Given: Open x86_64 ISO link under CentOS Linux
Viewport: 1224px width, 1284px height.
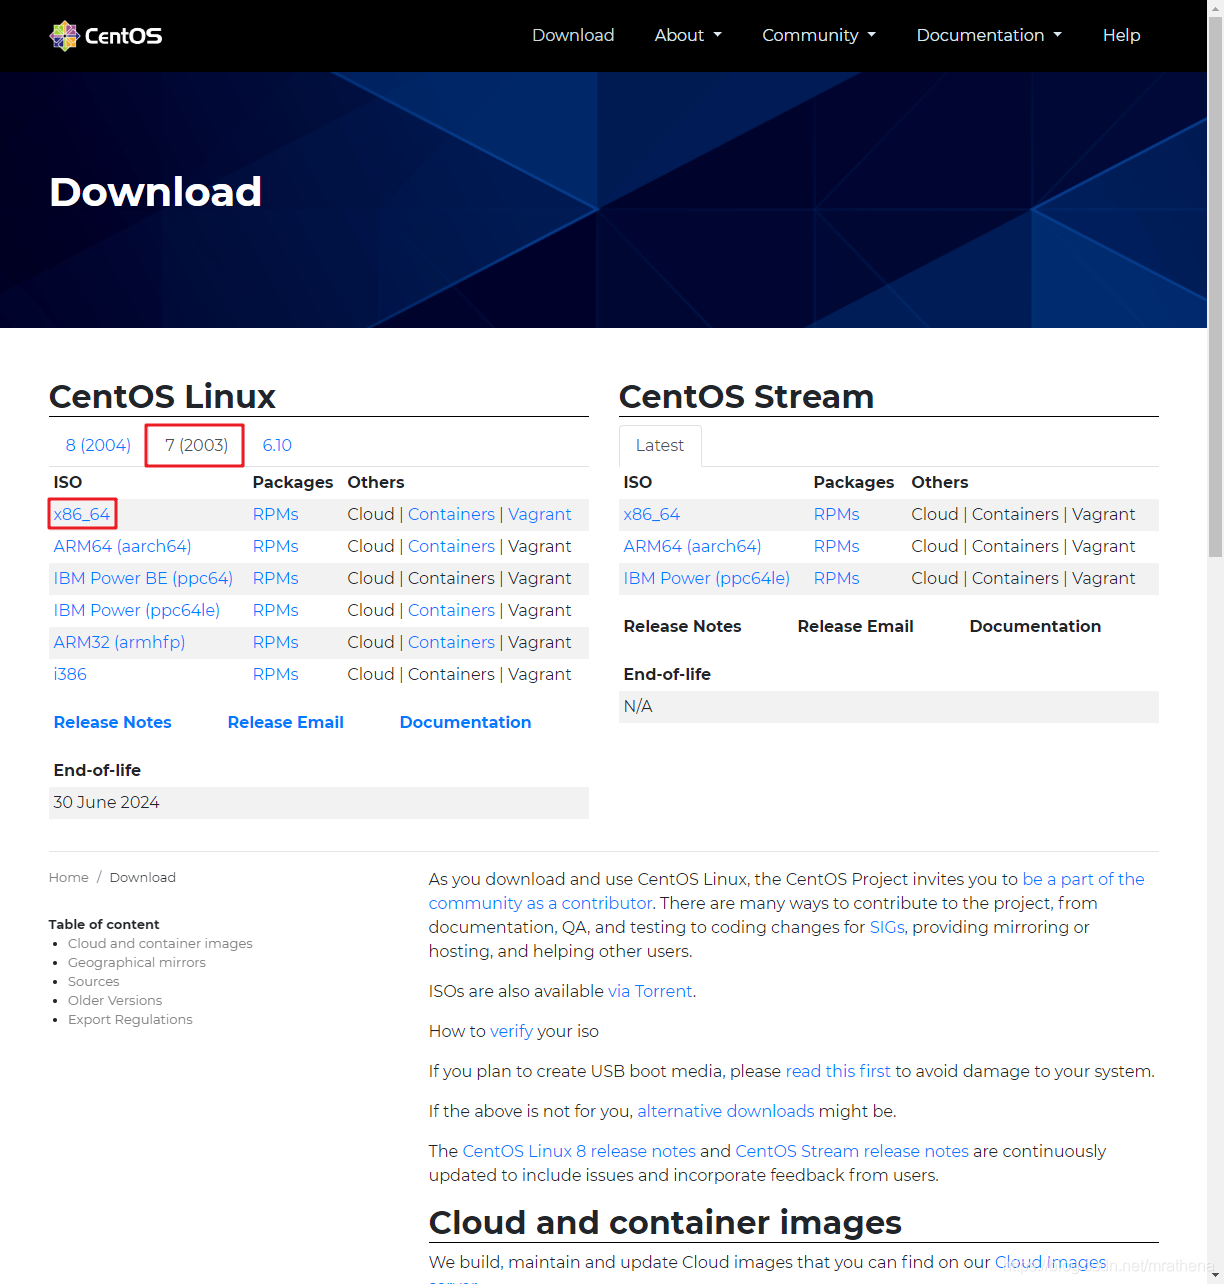Looking at the screenshot, I should coord(82,514).
